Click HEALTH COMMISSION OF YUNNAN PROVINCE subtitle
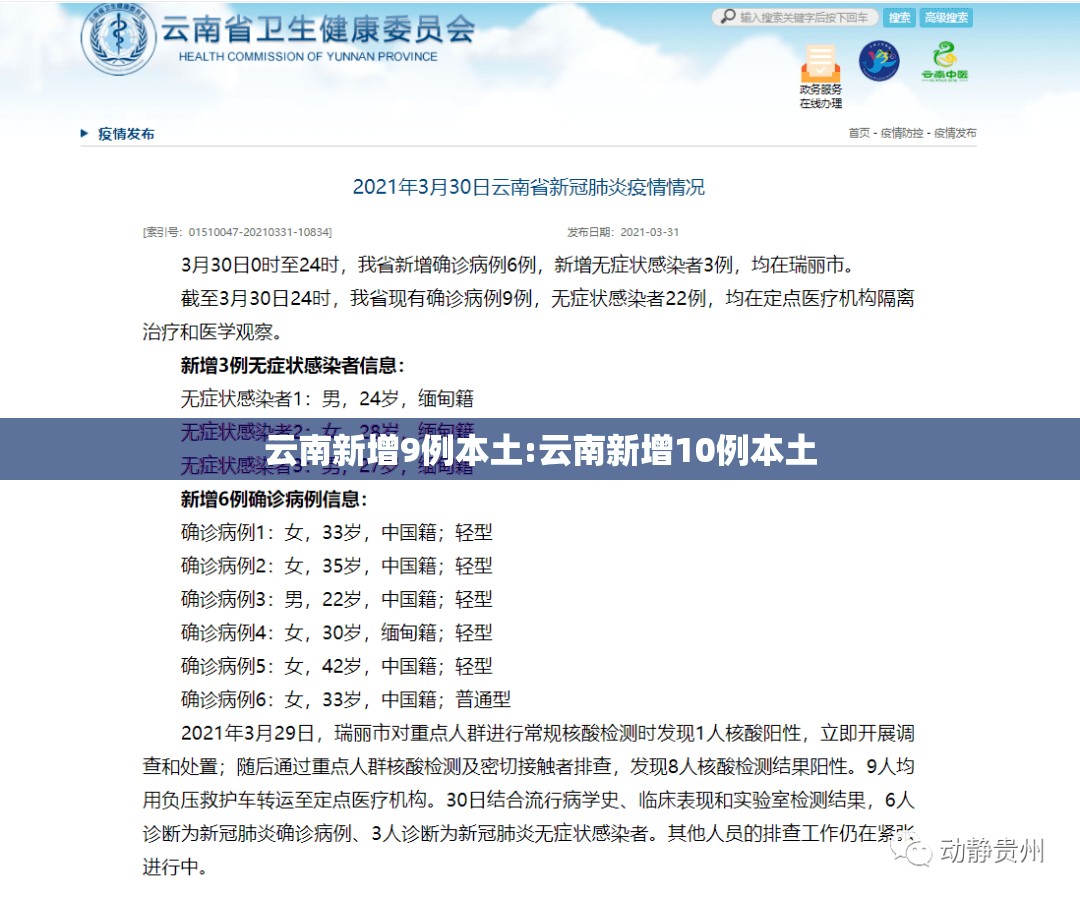Viewport: 1080px width, 898px height. tap(308, 56)
